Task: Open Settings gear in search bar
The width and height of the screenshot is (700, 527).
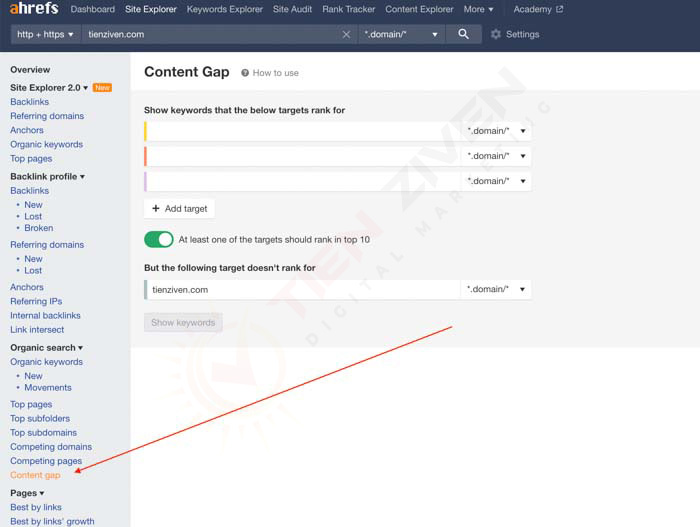Action: 496,34
